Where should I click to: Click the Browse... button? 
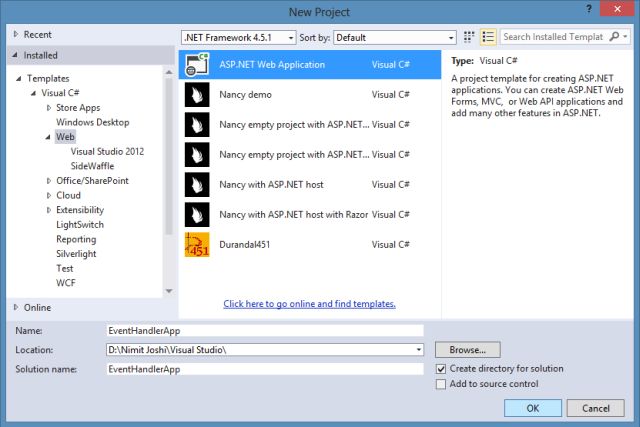(468, 350)
